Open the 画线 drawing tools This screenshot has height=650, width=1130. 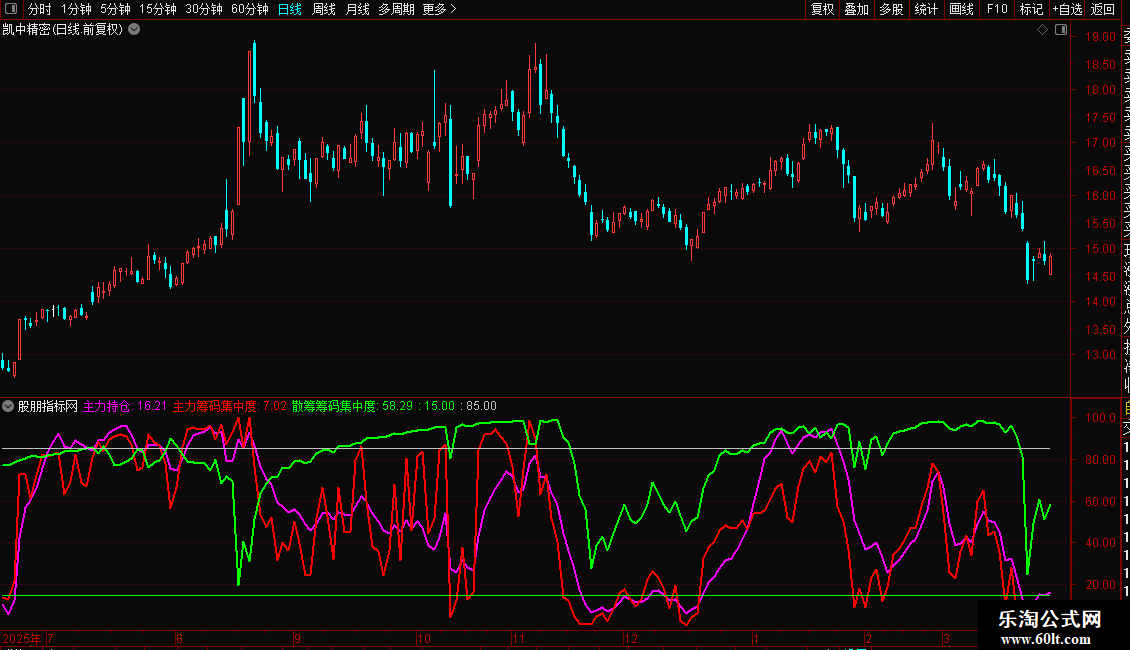(x=961, y=9)
